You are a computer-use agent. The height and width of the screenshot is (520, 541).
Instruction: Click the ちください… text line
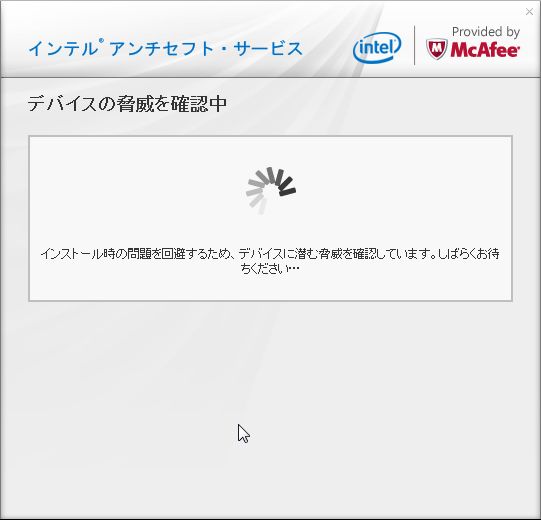[270, 268]
